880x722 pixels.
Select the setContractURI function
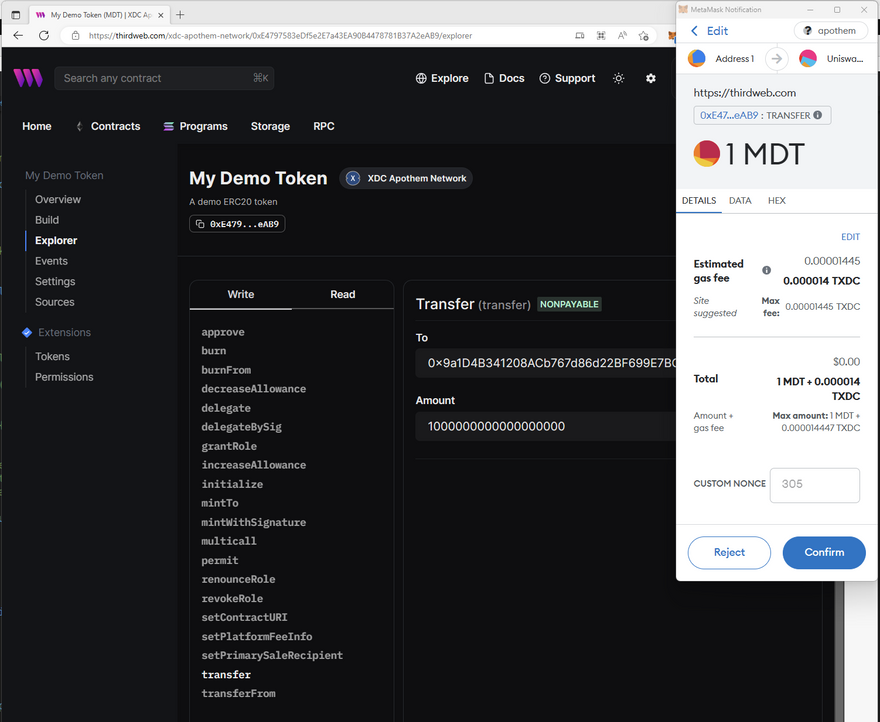click(x=245, y=618)
